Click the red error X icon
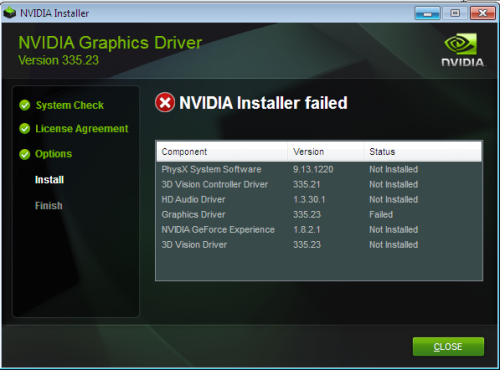The height and width of the screenshot is (370, 500). pyautogui.click(x=165, y=102)
